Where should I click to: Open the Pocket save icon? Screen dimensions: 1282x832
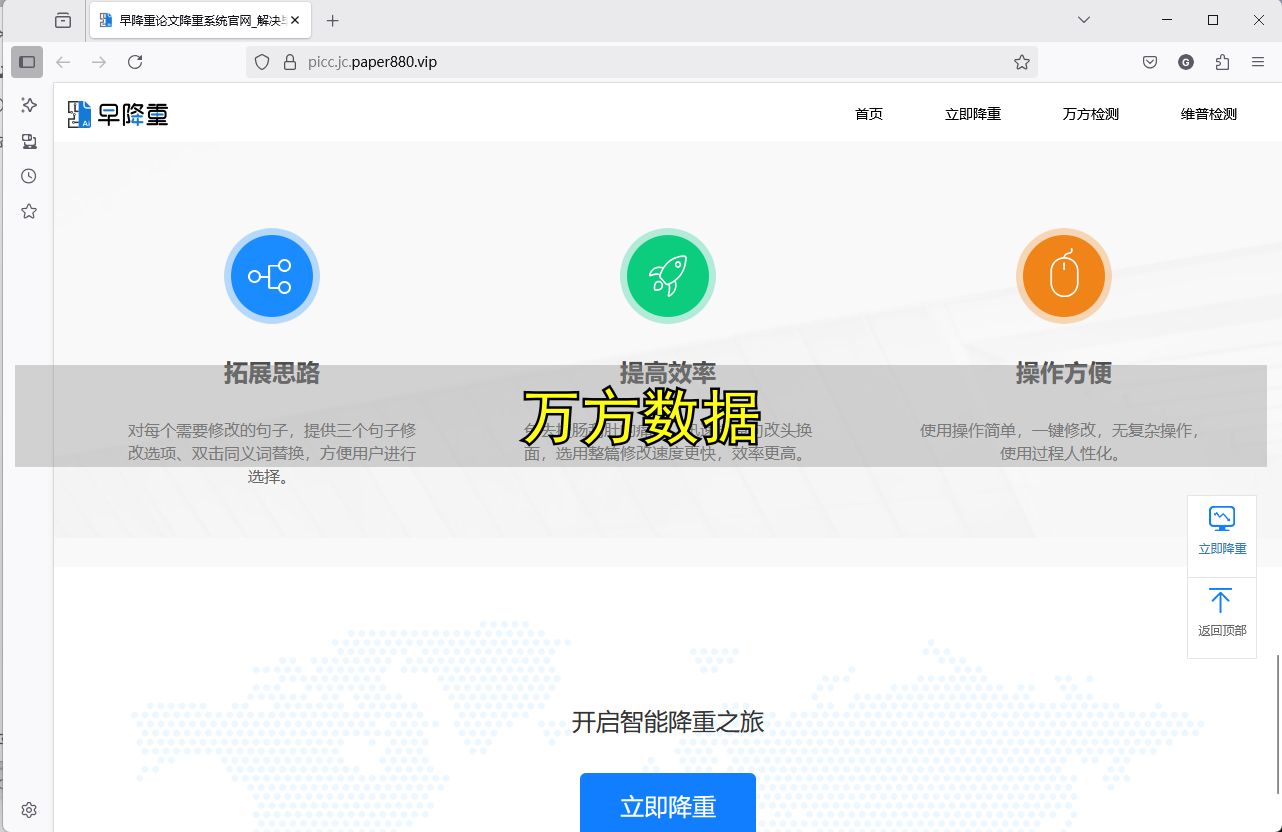pos(1150,62)
